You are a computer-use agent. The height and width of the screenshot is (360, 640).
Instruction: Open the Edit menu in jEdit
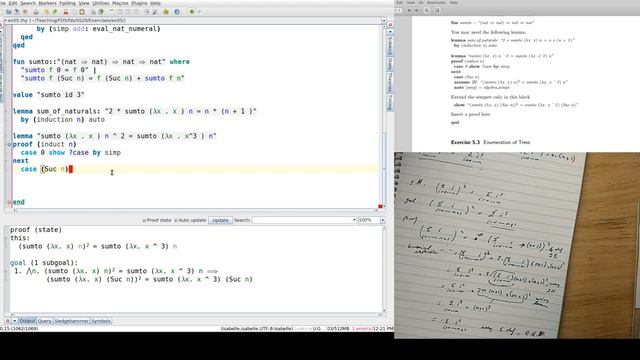(13, 3)
